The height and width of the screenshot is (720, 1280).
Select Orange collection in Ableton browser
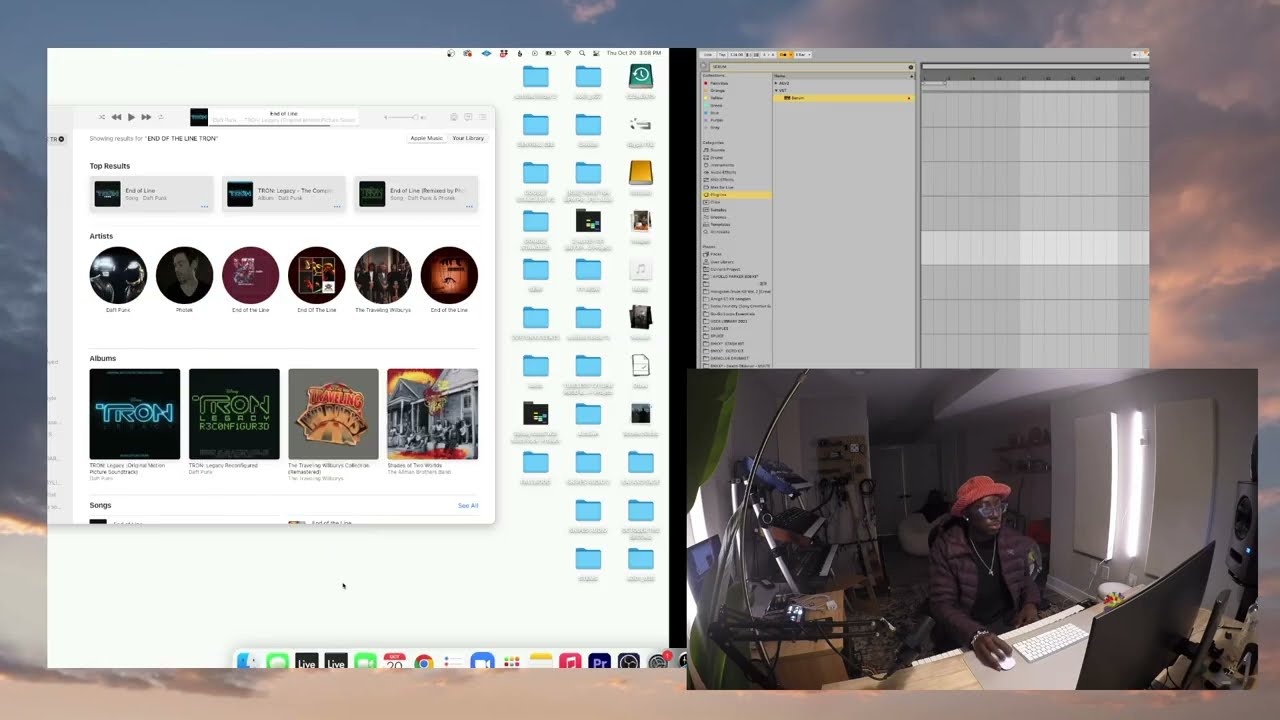click(x=717, y=90)
